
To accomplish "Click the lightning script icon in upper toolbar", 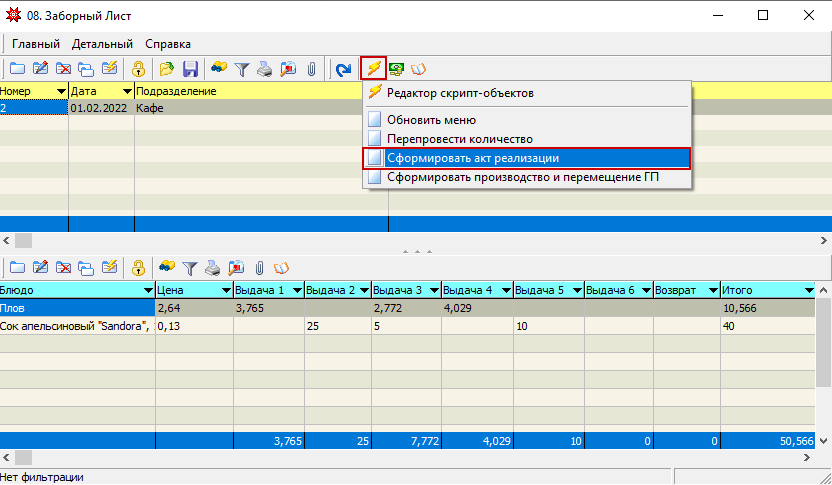I will coord(373,69).
